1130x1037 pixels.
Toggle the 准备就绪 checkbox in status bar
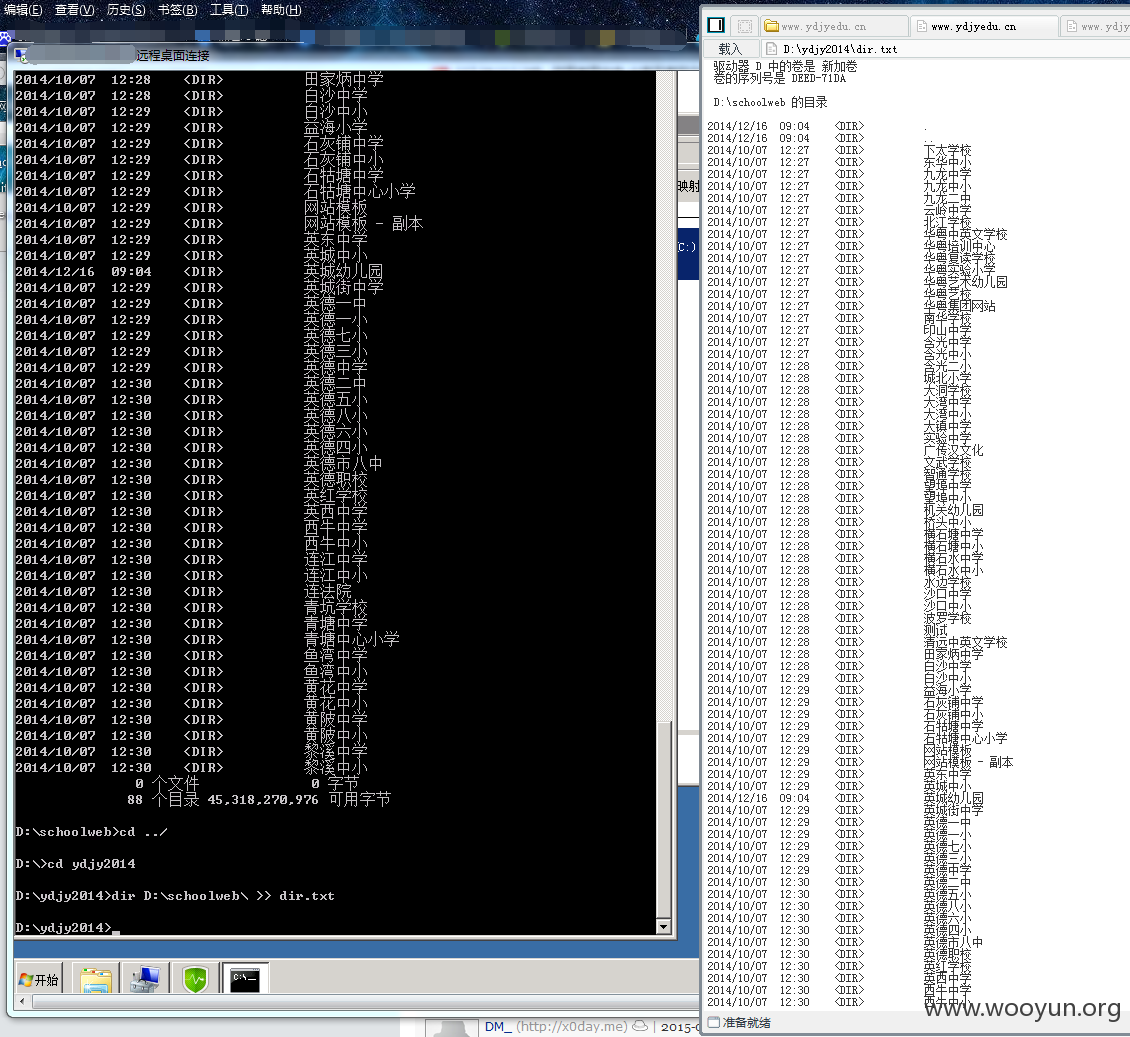713,1022
